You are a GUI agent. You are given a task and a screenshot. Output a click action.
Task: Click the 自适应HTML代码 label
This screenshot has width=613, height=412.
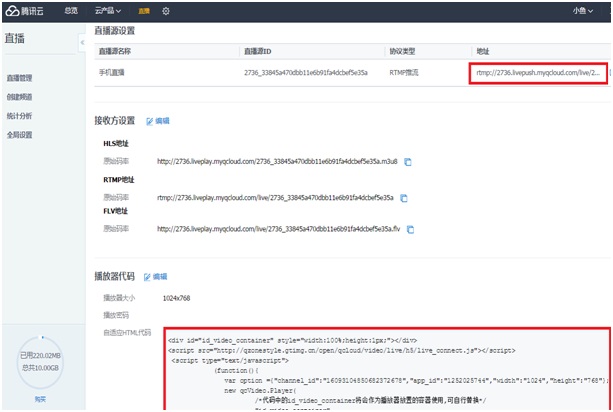point(127,333)
